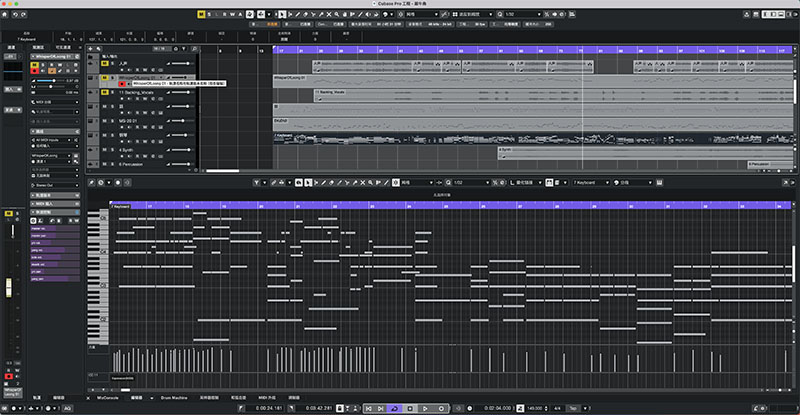This screenshot has height=415, width=800.
Task: Open the 网格 snap type dropdown in top toolbar
Action: click(422, 14)
